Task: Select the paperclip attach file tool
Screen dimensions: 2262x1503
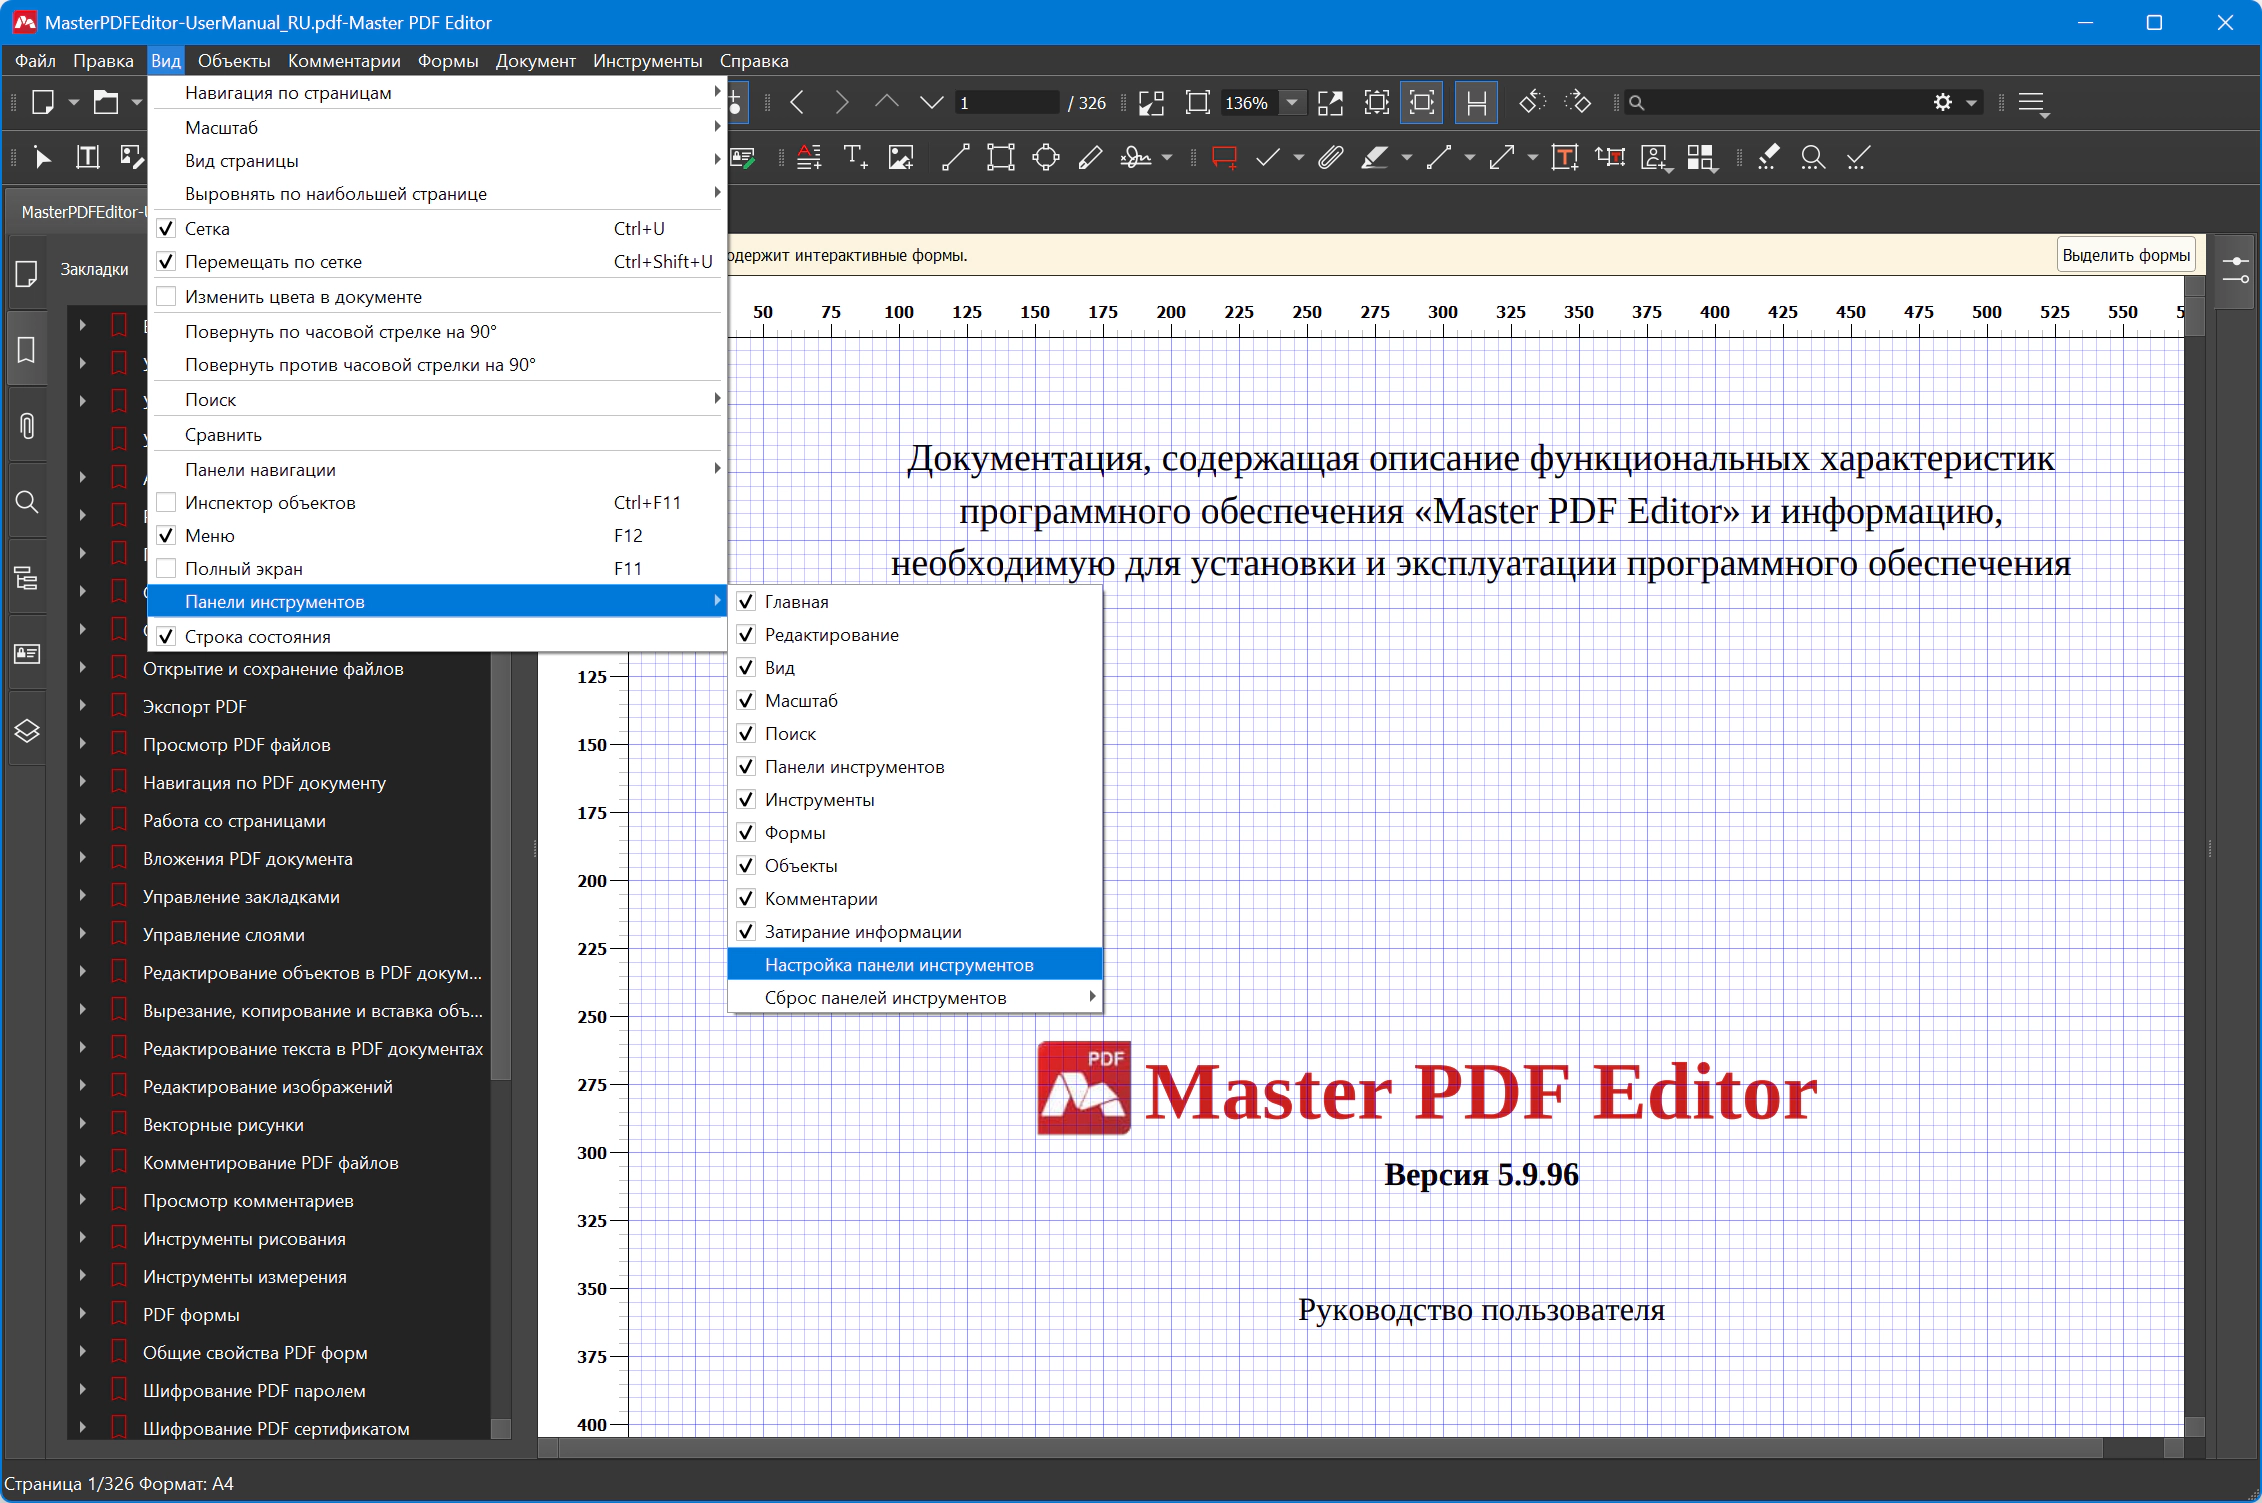Action: coord(1330,158)
